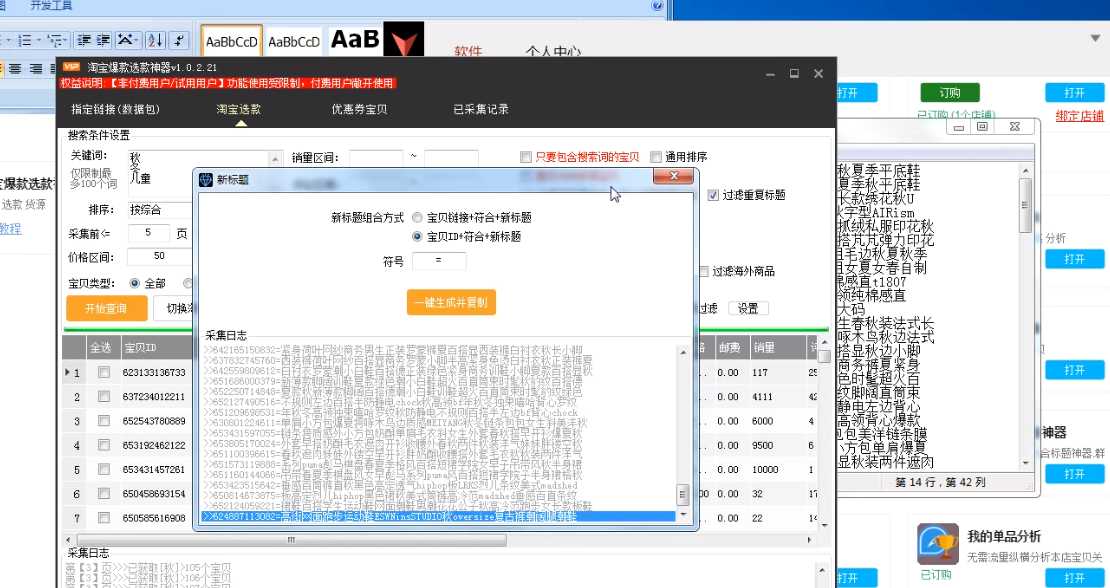Select 全部 radio for 宝贝类型
The width and height of the screenshot is (1110, 588).
(x=135, y=283)
